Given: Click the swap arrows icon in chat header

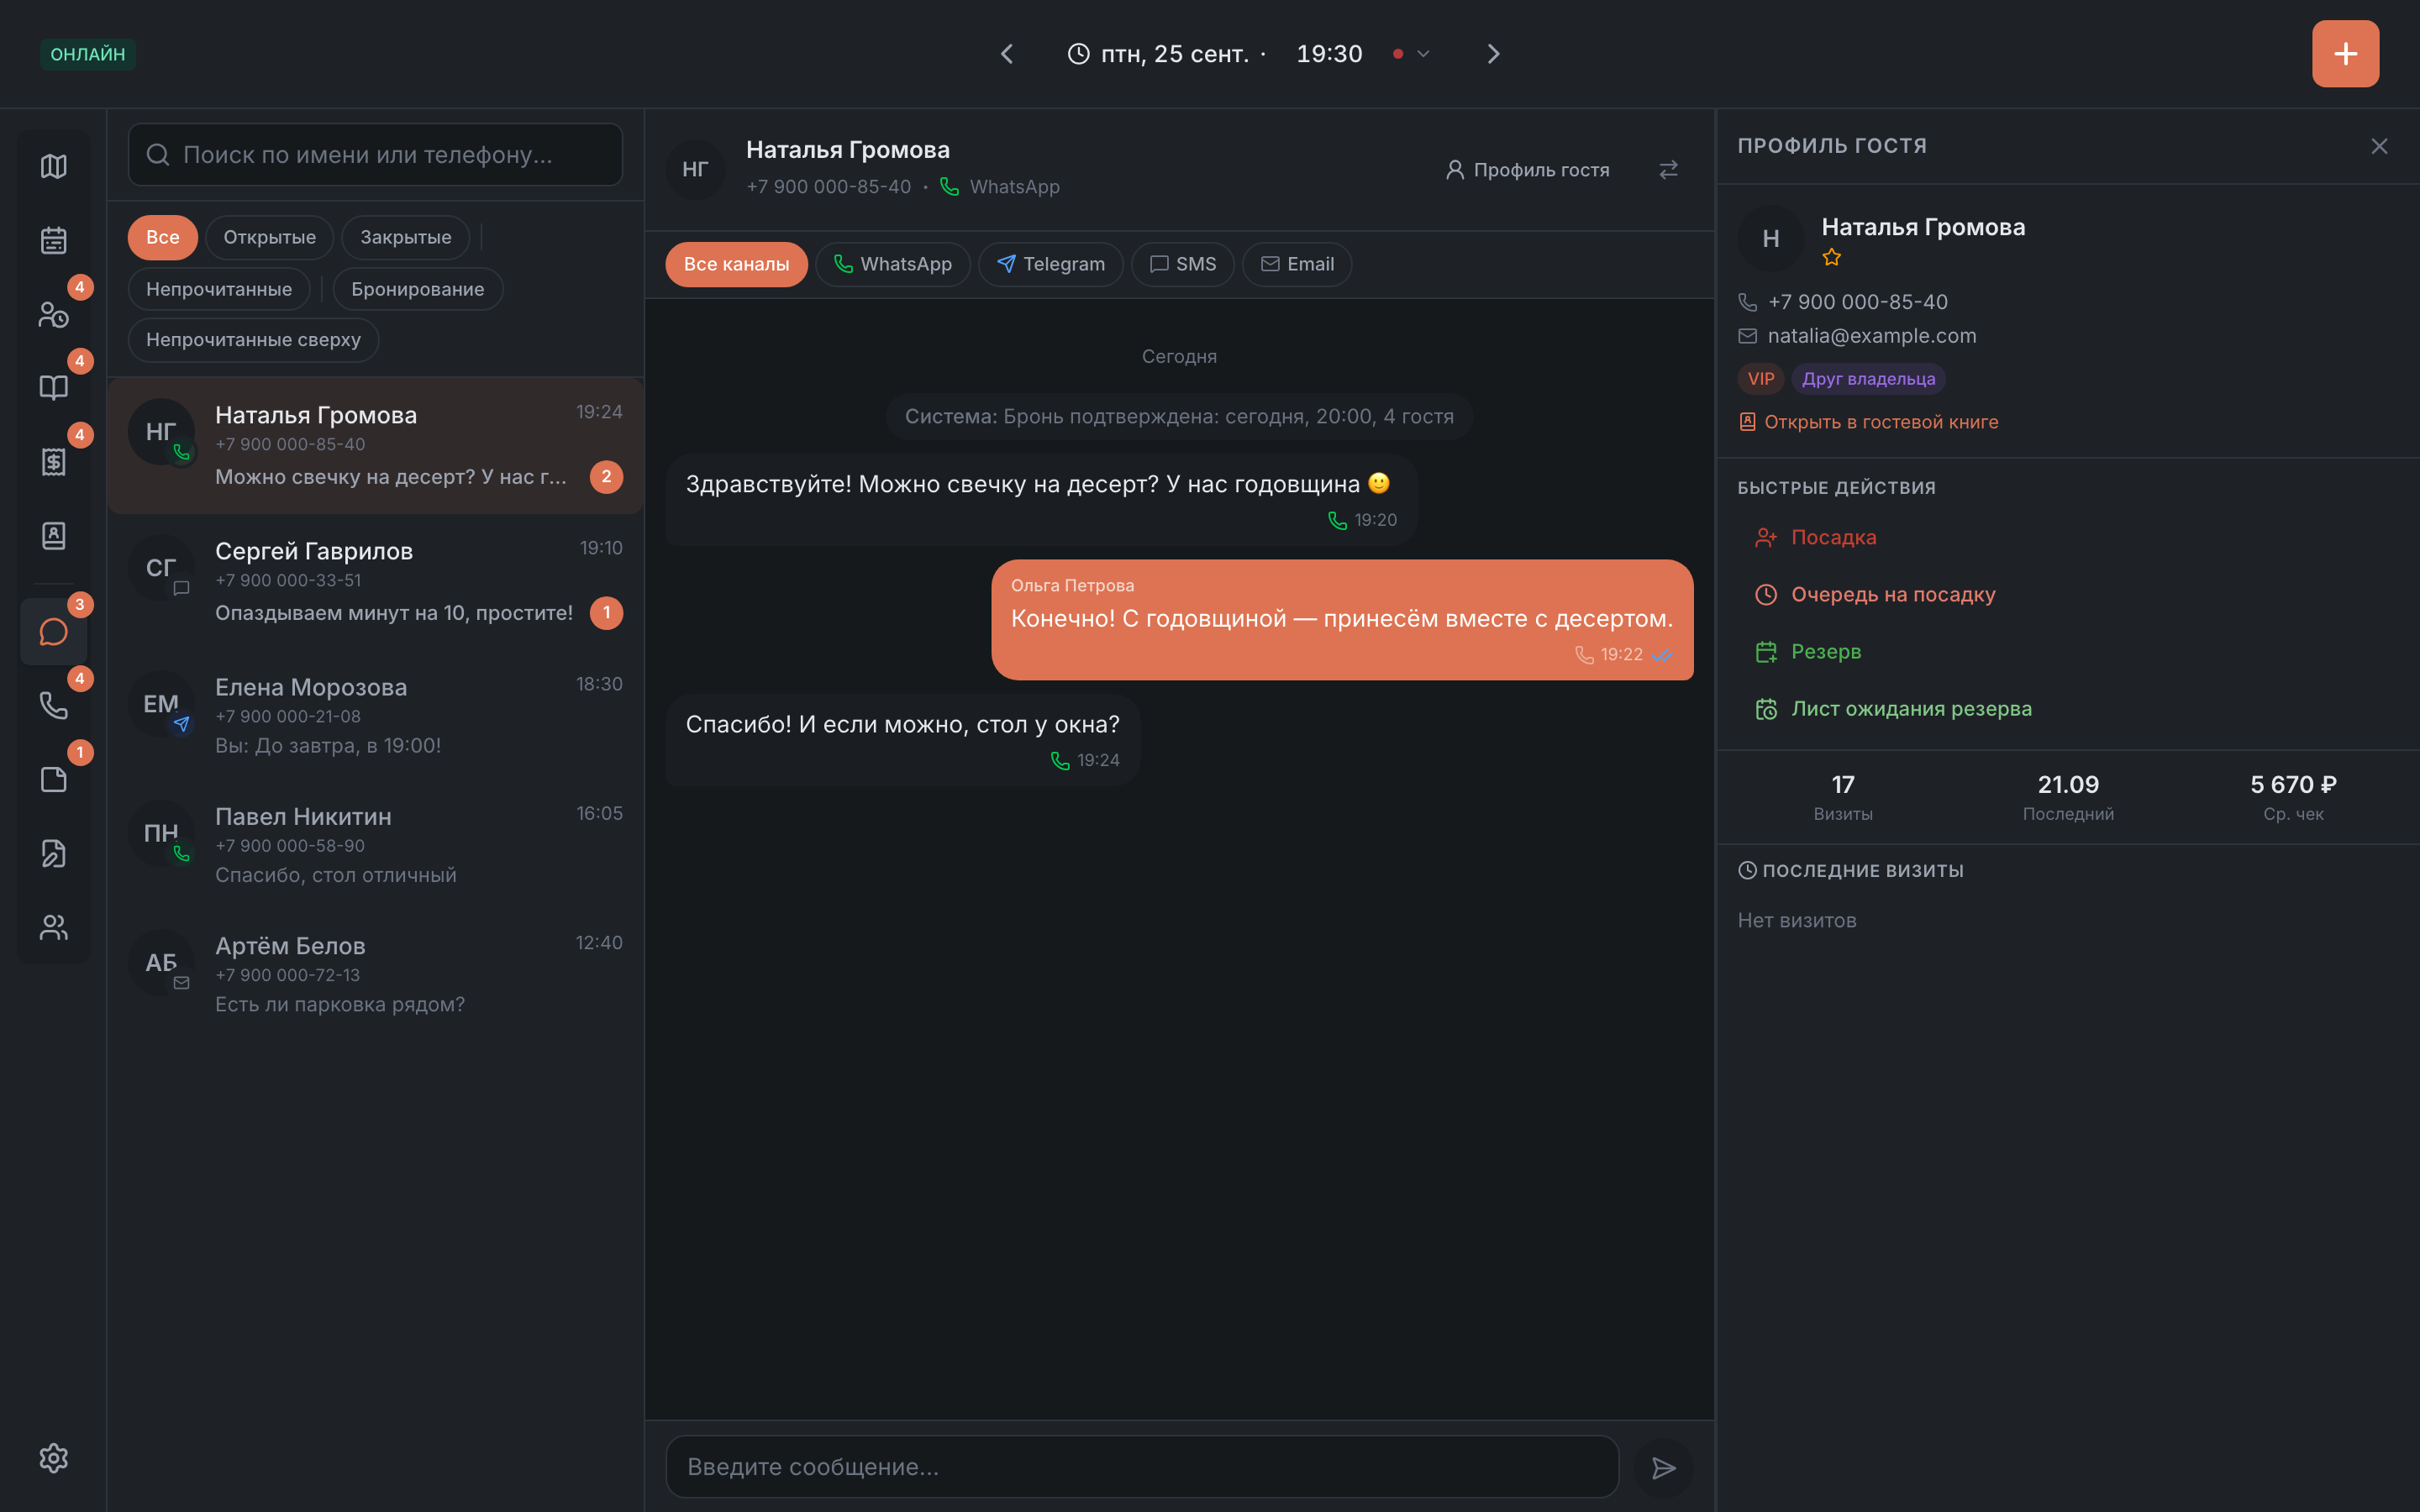Looking at the screenshot, I should coord(1668,170).
